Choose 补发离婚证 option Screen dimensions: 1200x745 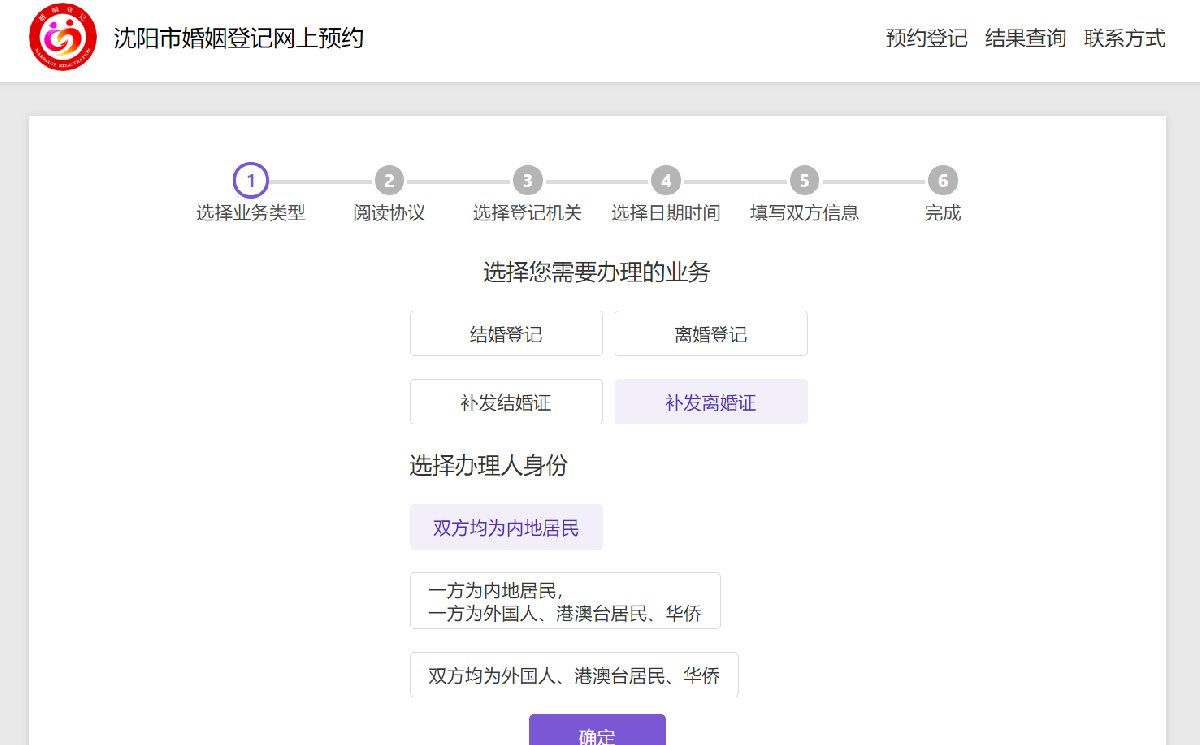pos(710,403)
